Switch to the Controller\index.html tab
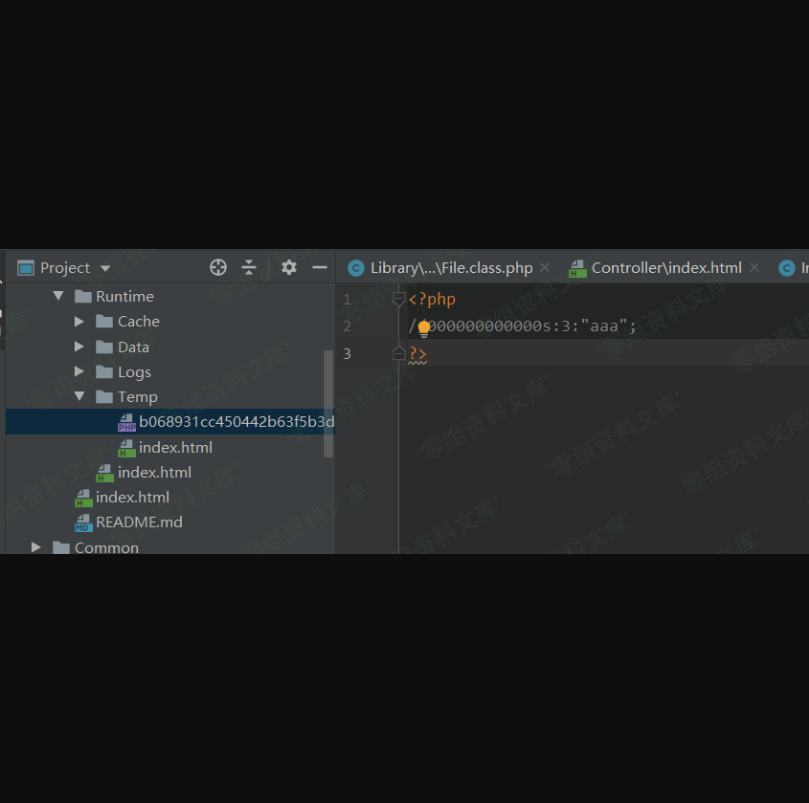Image resolution: width=809 pixels, height=803 pixels. (x=665, y=268)
